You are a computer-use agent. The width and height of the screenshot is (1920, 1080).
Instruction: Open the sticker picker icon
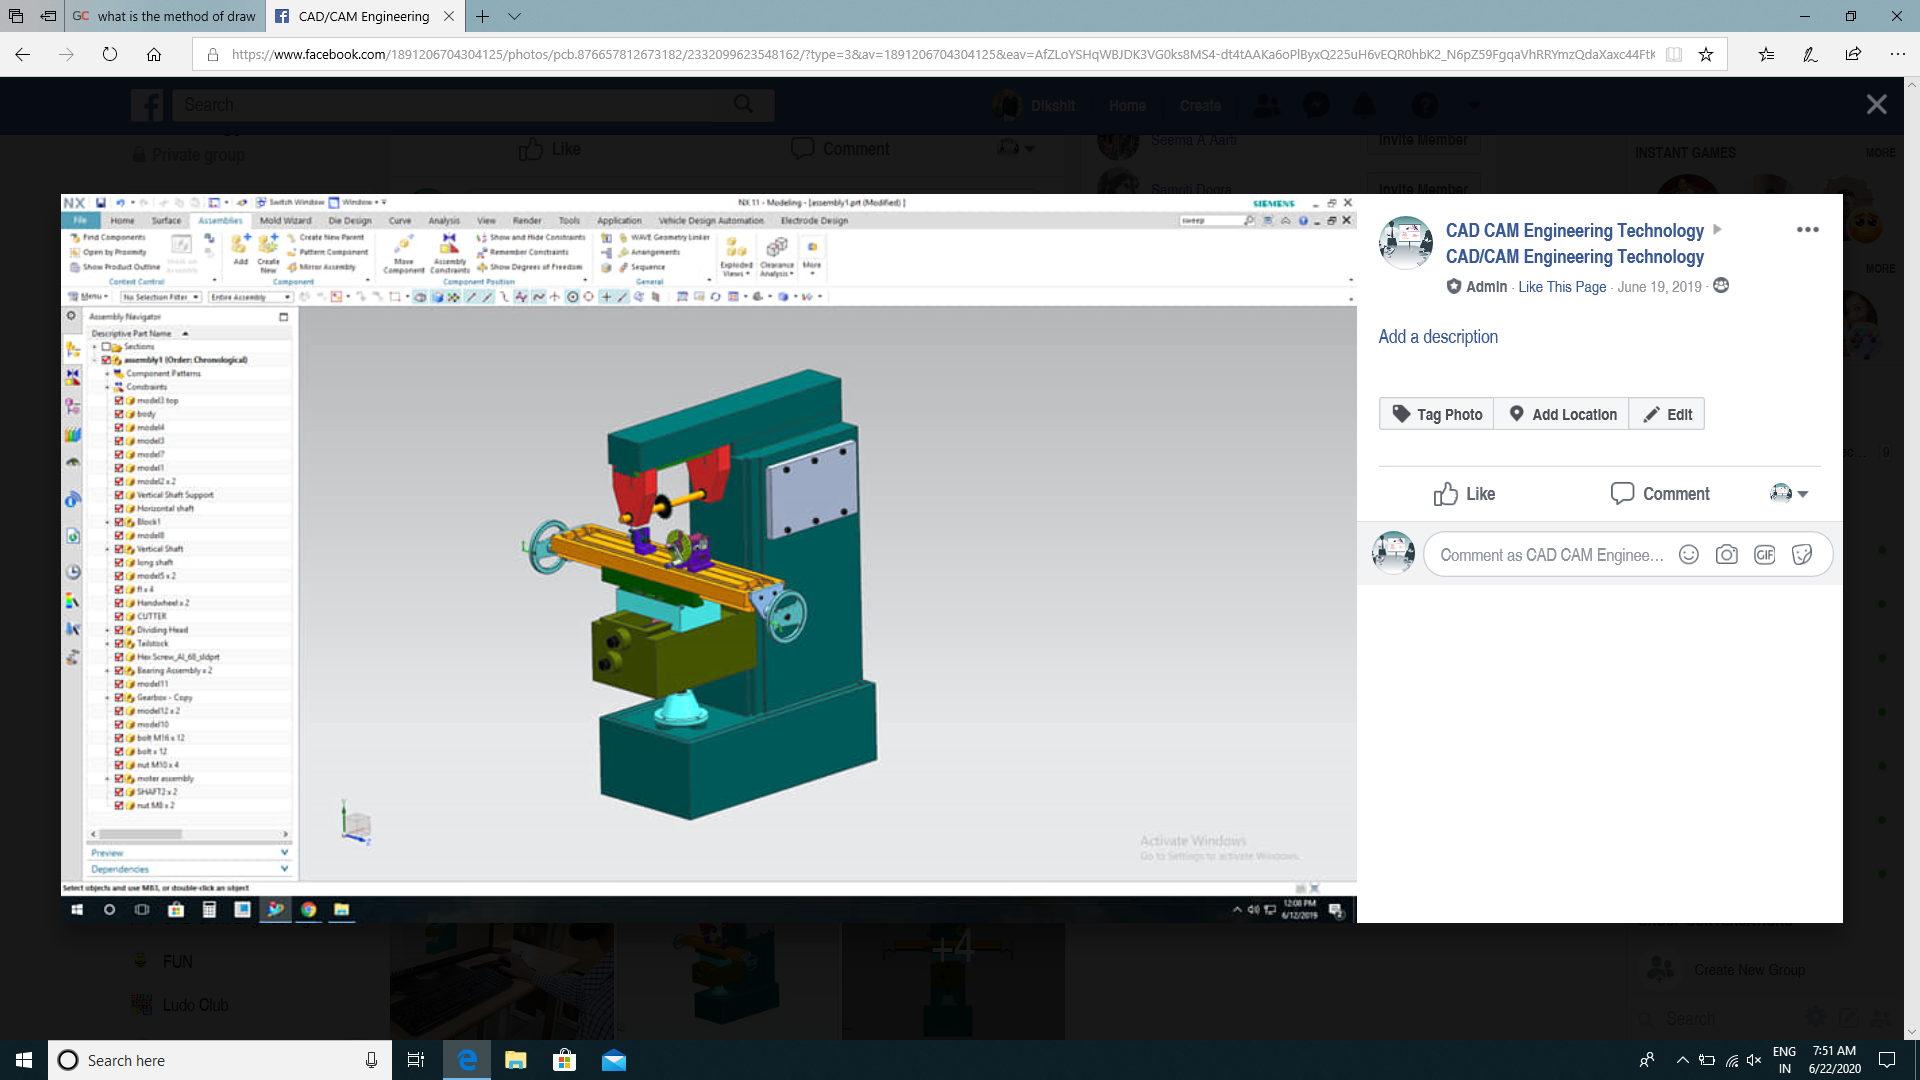pyautogui.click(x=1802, y=555)
